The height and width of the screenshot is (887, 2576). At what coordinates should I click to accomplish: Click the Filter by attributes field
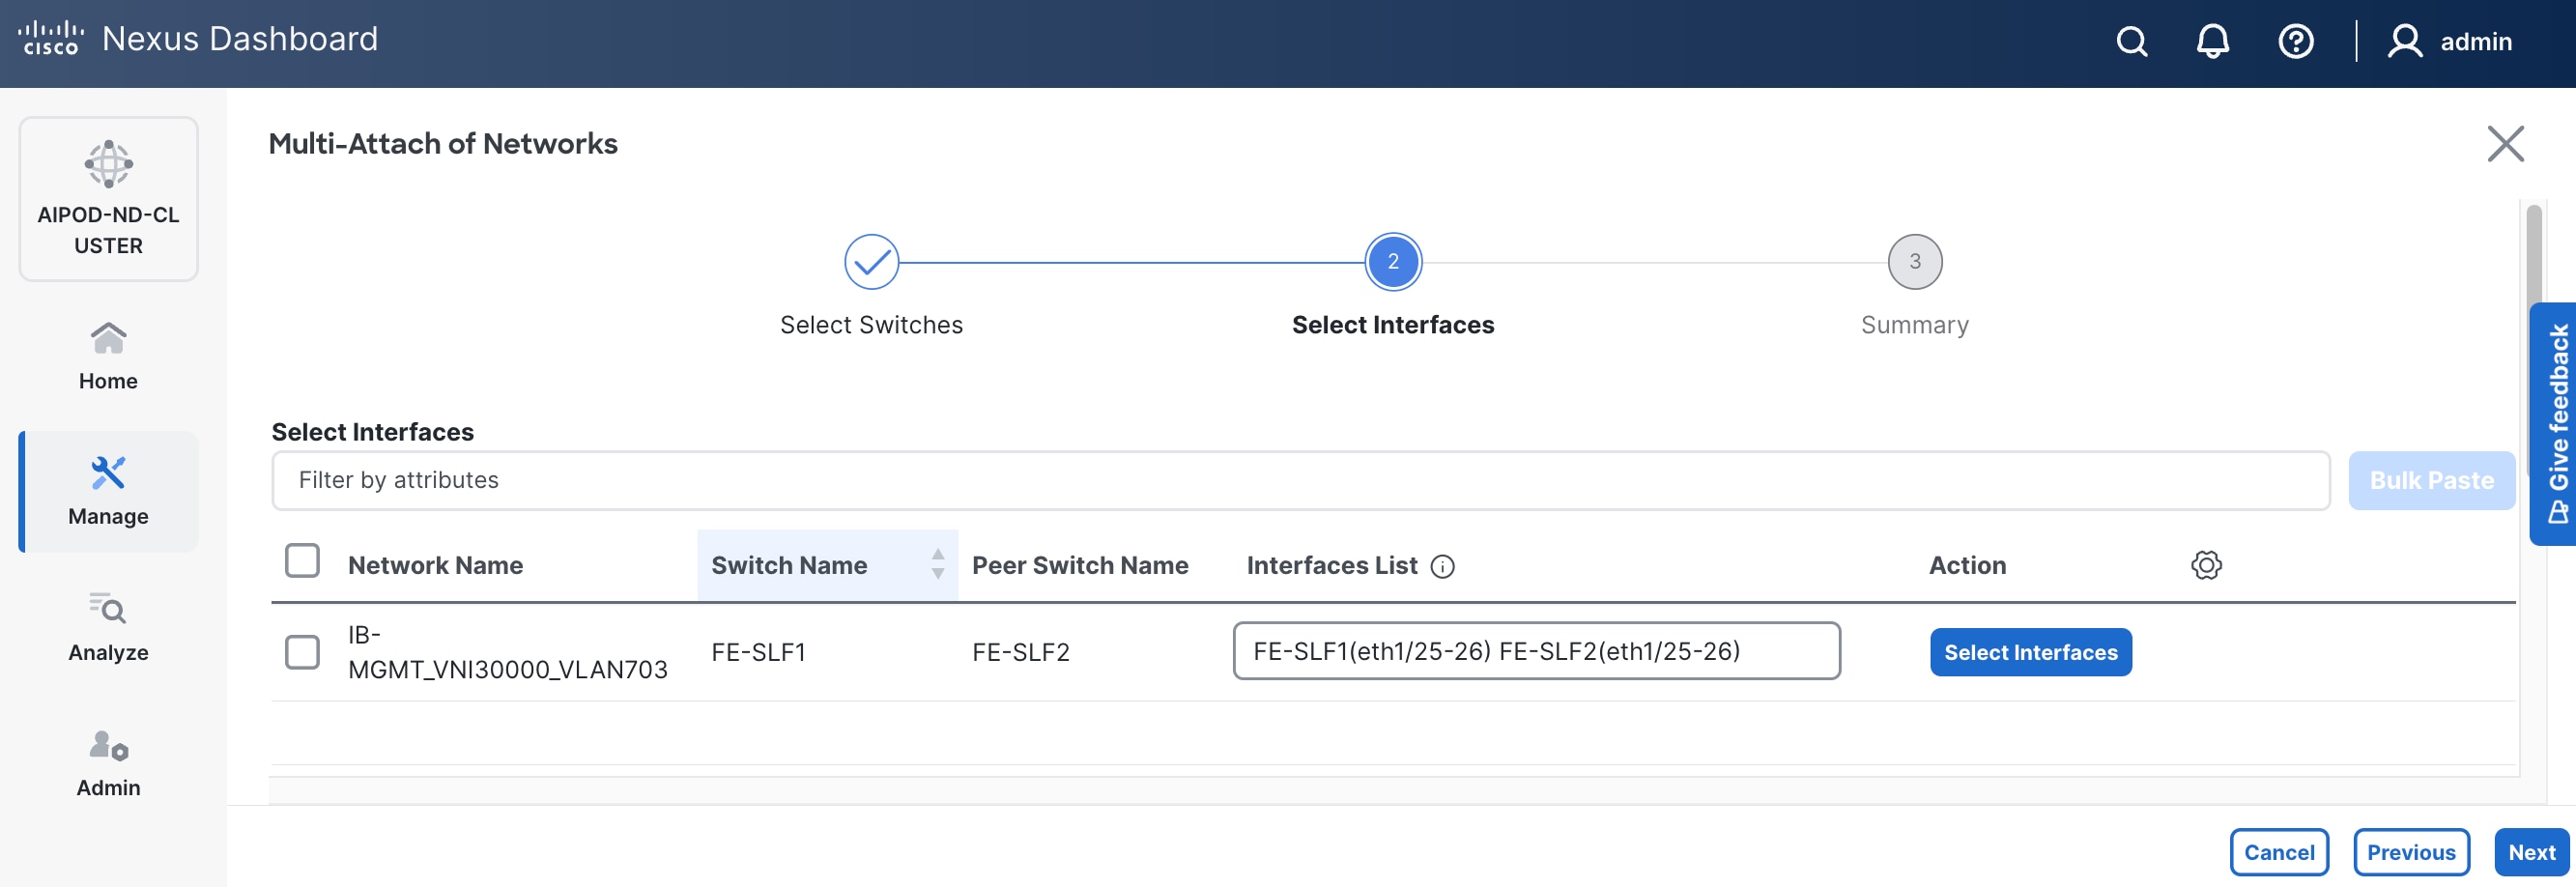pos(1300,480)
